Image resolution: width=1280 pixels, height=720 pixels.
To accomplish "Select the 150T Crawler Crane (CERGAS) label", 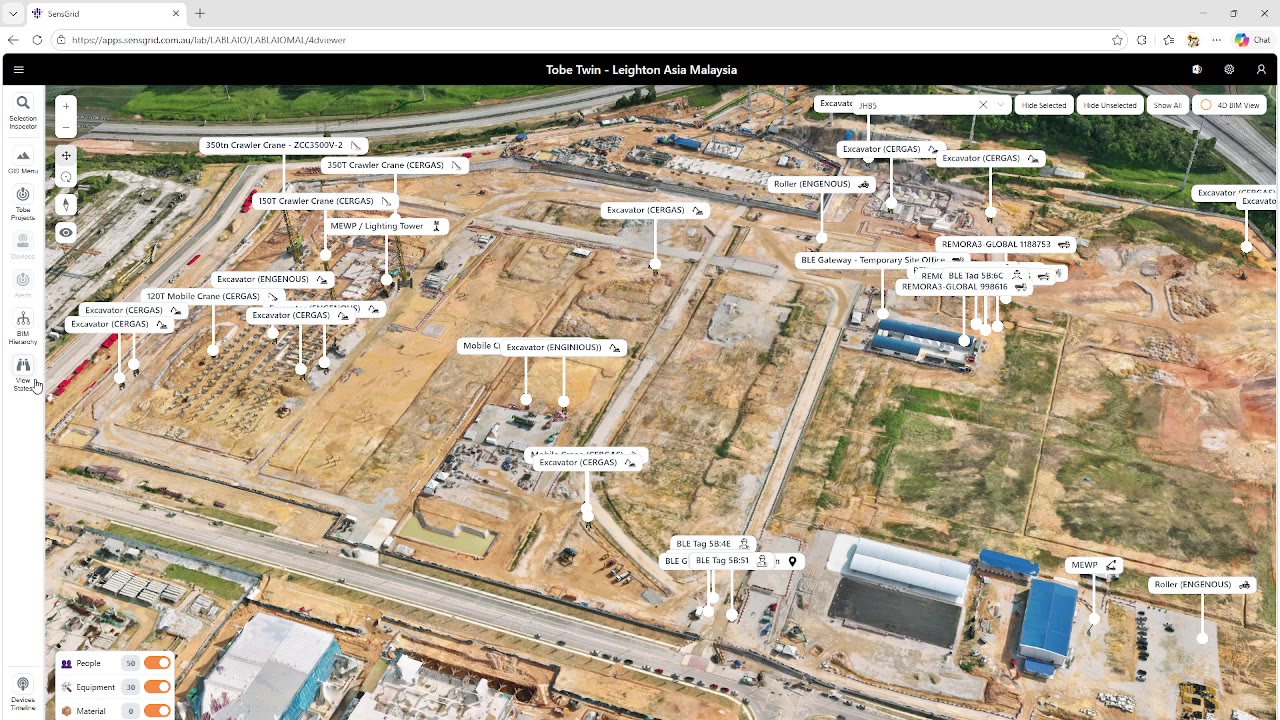I will pos(325,201).
